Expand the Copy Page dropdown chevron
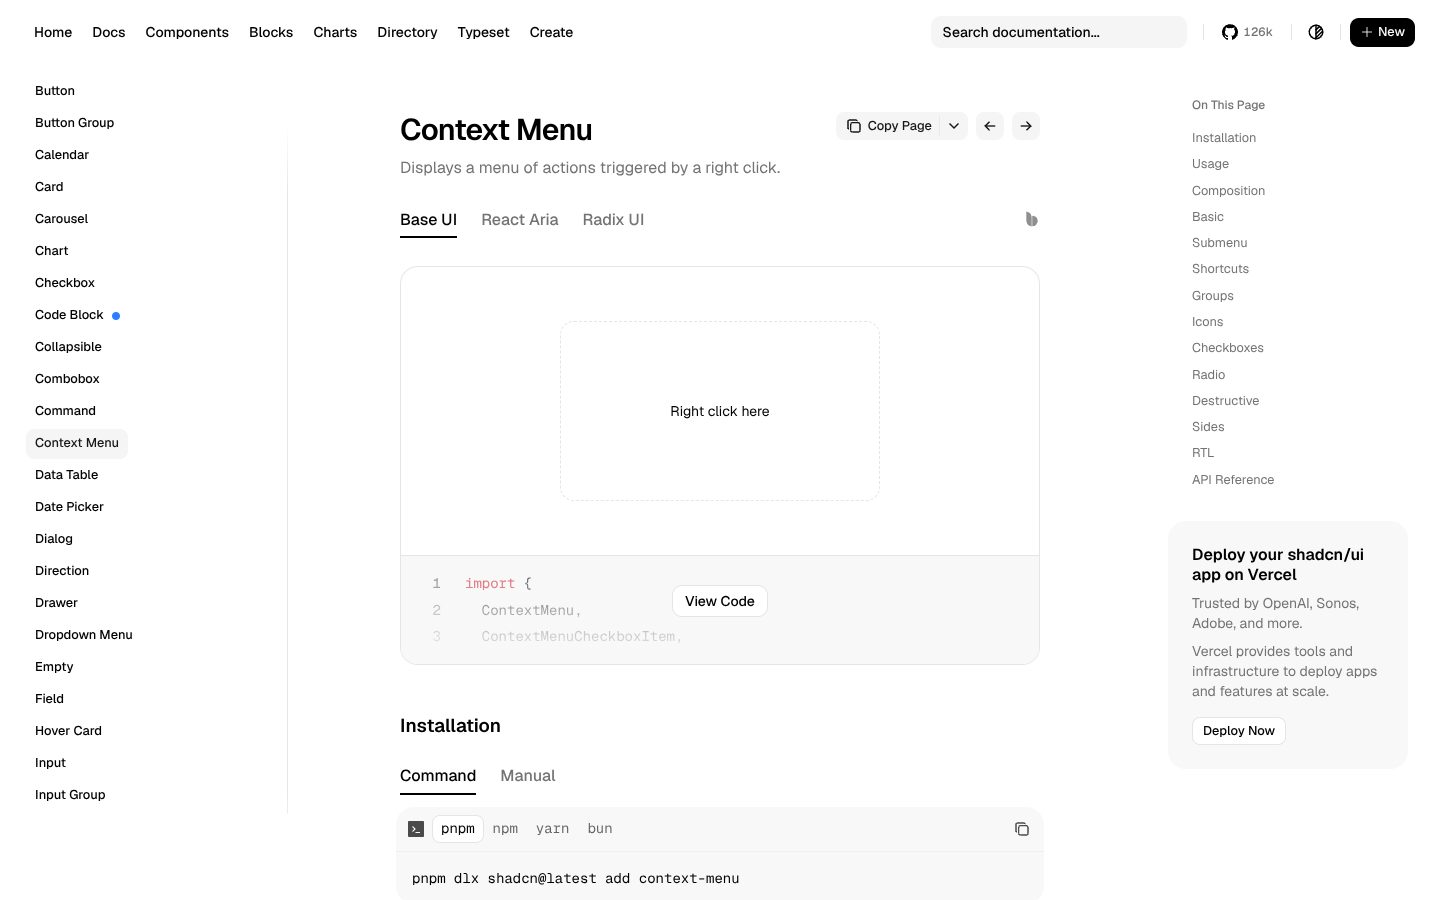 pyautogui.click(x=954, y=126)
